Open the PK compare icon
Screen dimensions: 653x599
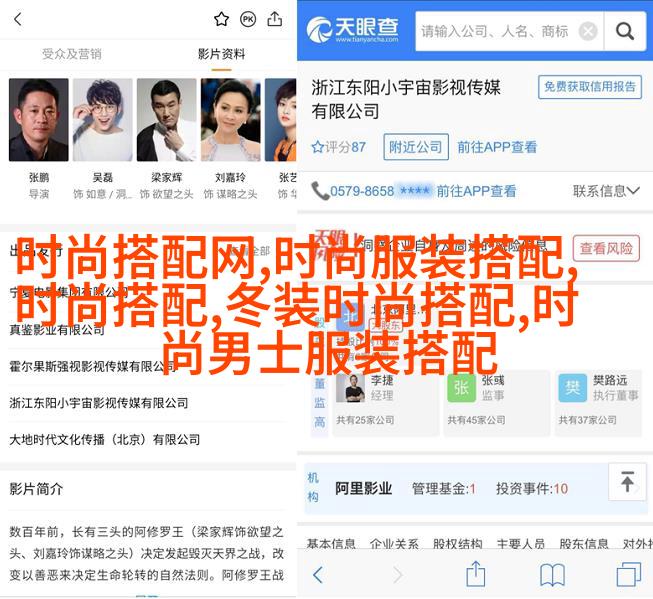(248, 19)
